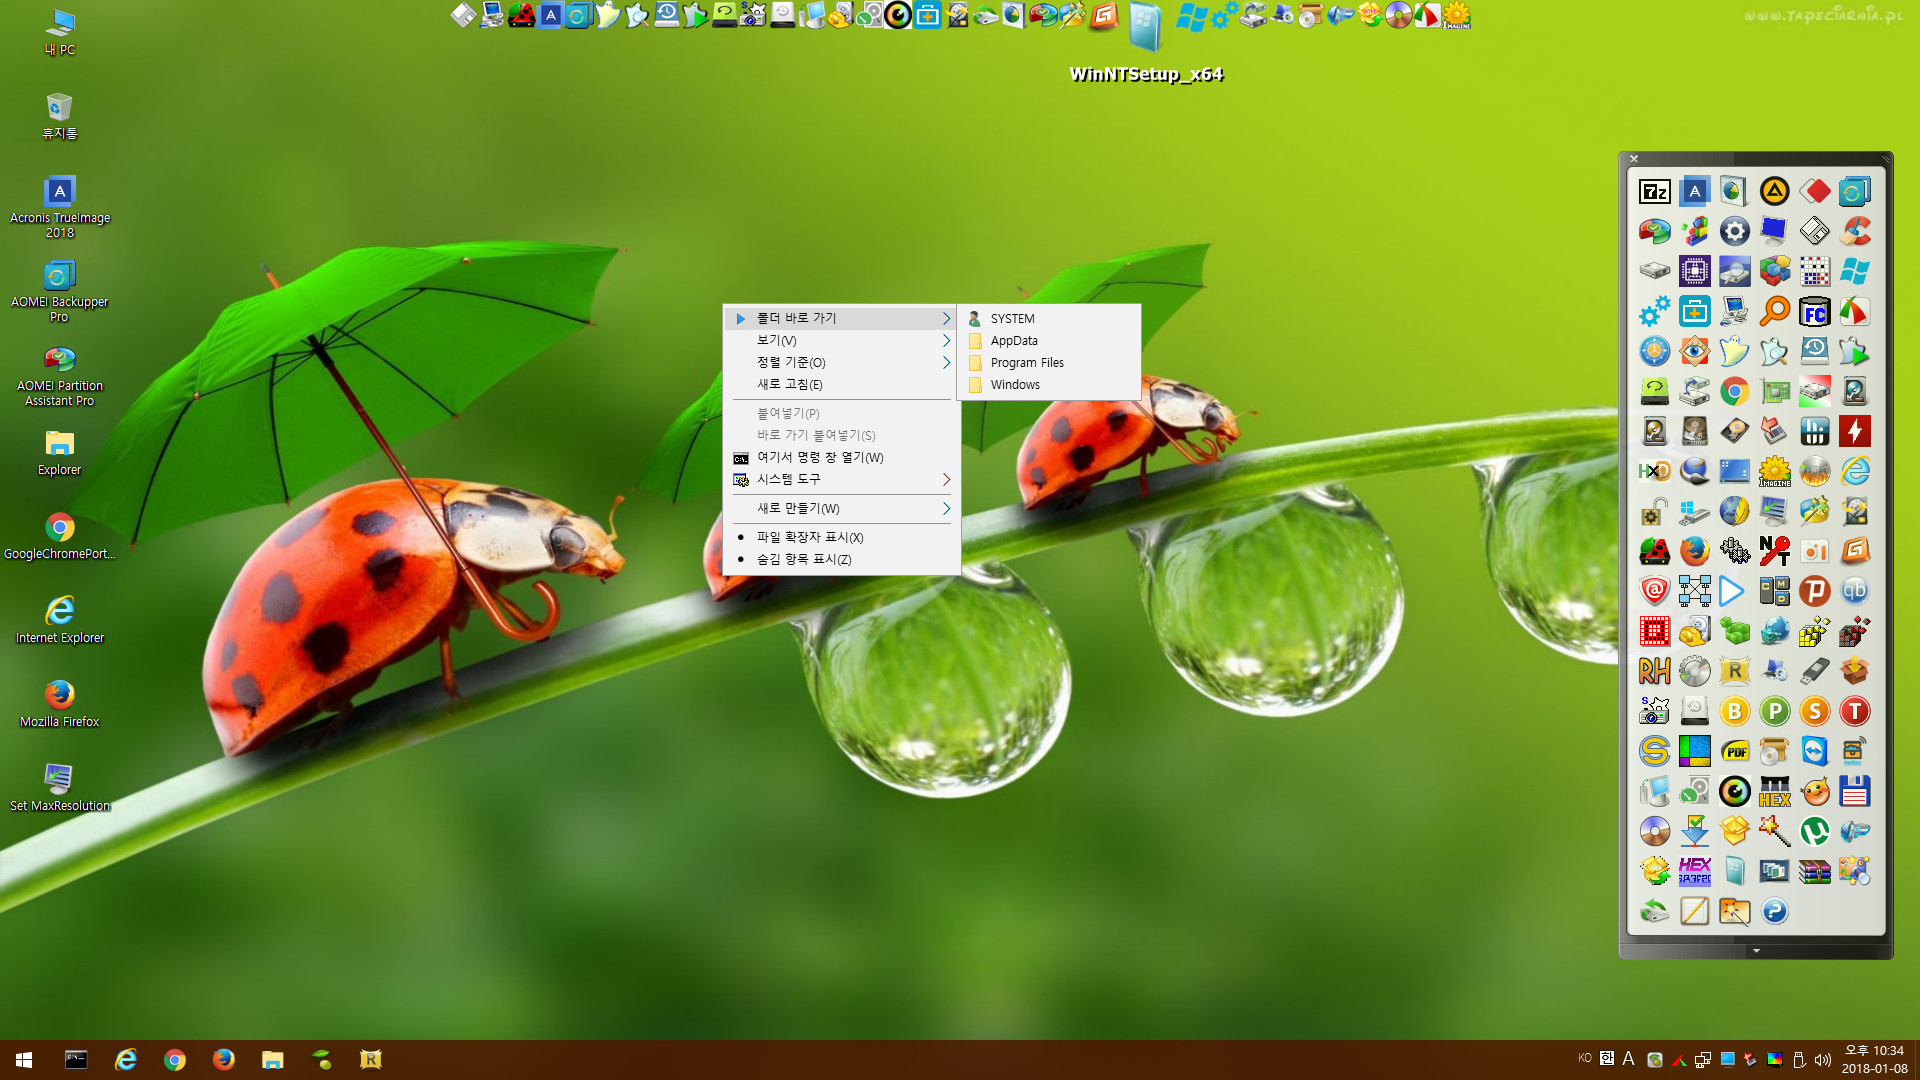Open the piano-keys HEX icon in launcher

click(1774, 791)
